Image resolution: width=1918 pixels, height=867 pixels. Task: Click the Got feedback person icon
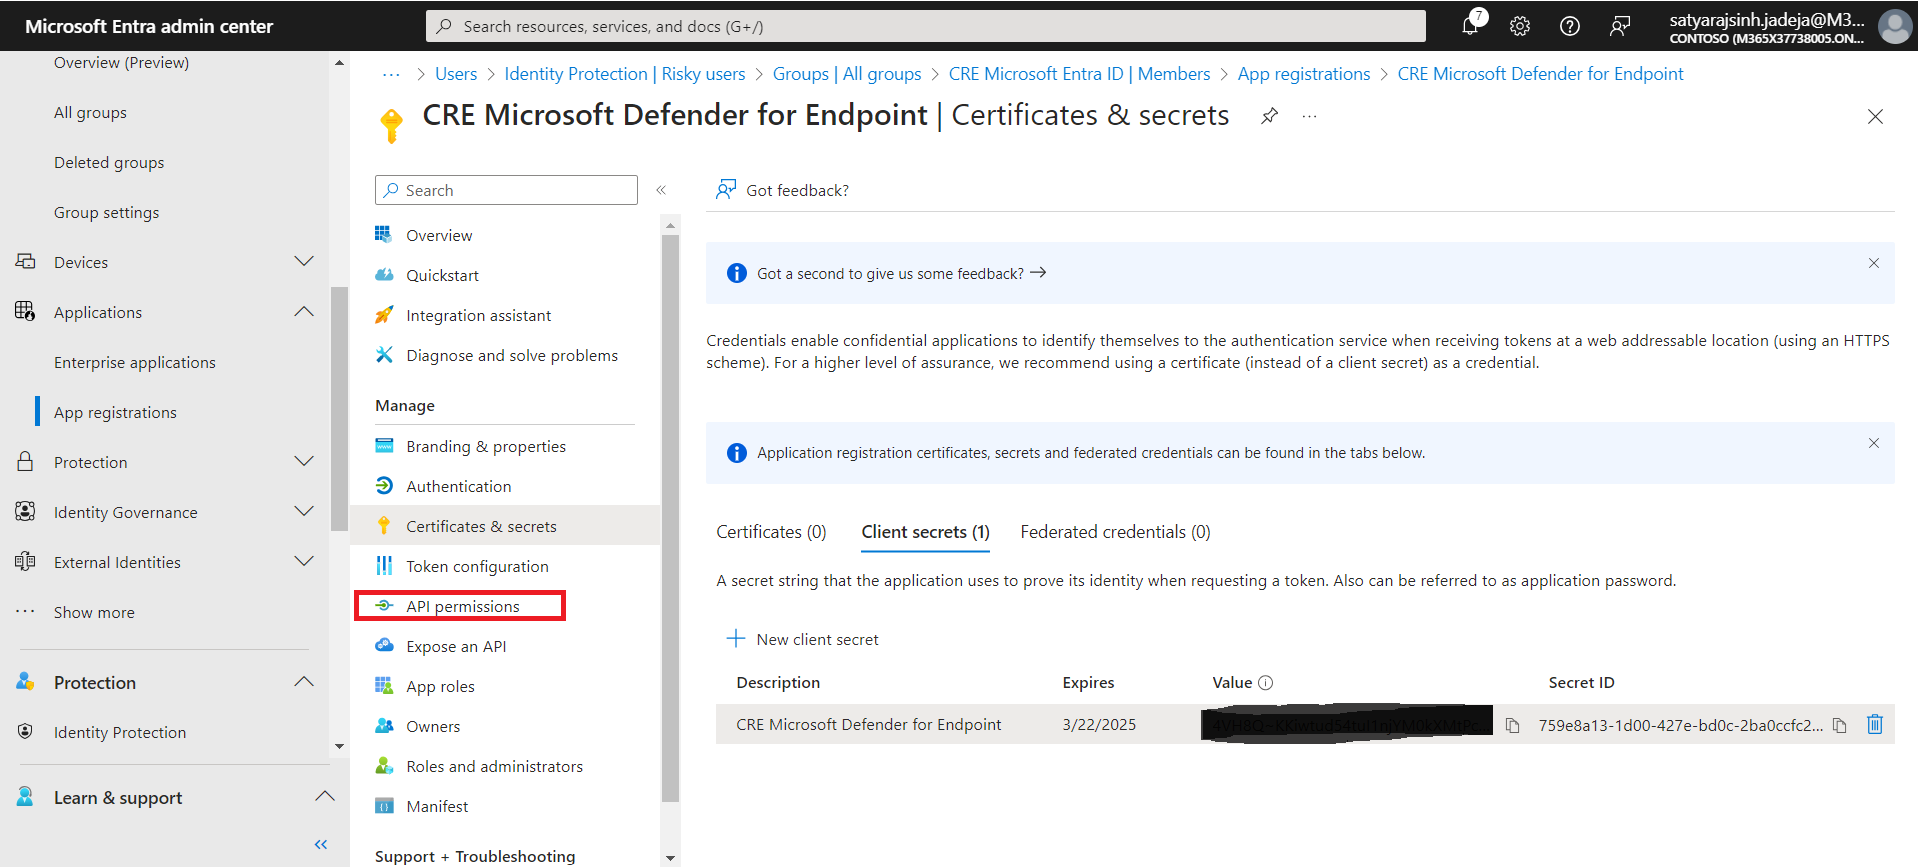coord(726,190)
